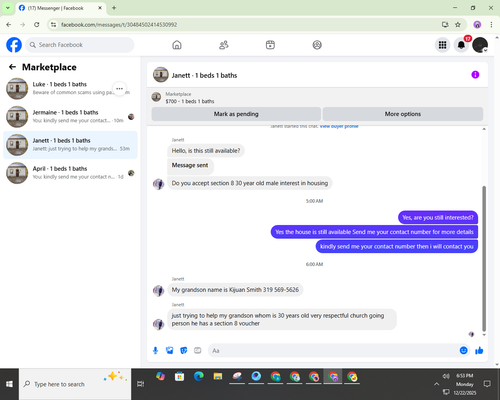Click the purple conversation information icon
This screenshot has width=500, height=400.
(475, 75)
